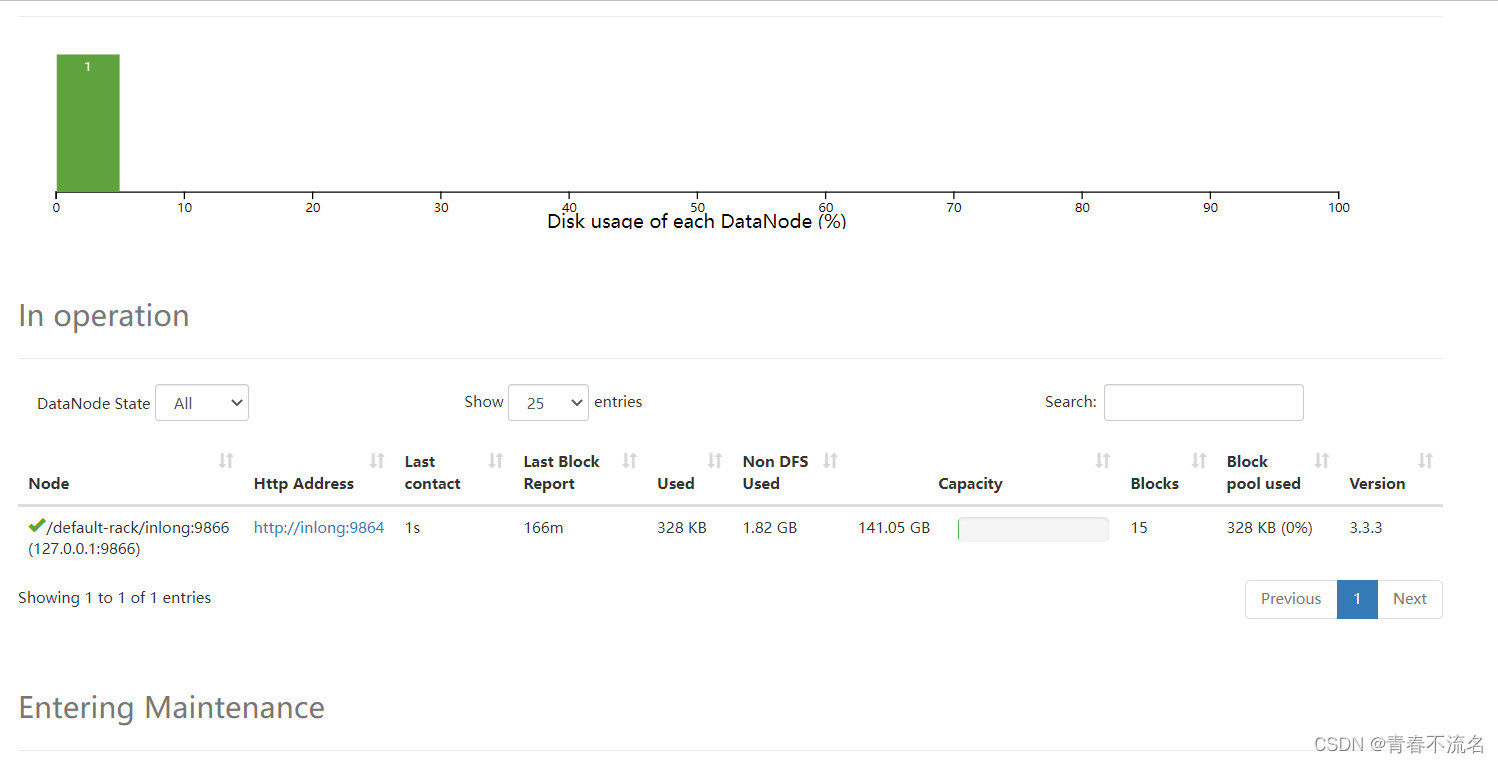The width and height of the screenshot is (1498, 763).
Task: Select page 1 in pagination
Action: 1357,598
